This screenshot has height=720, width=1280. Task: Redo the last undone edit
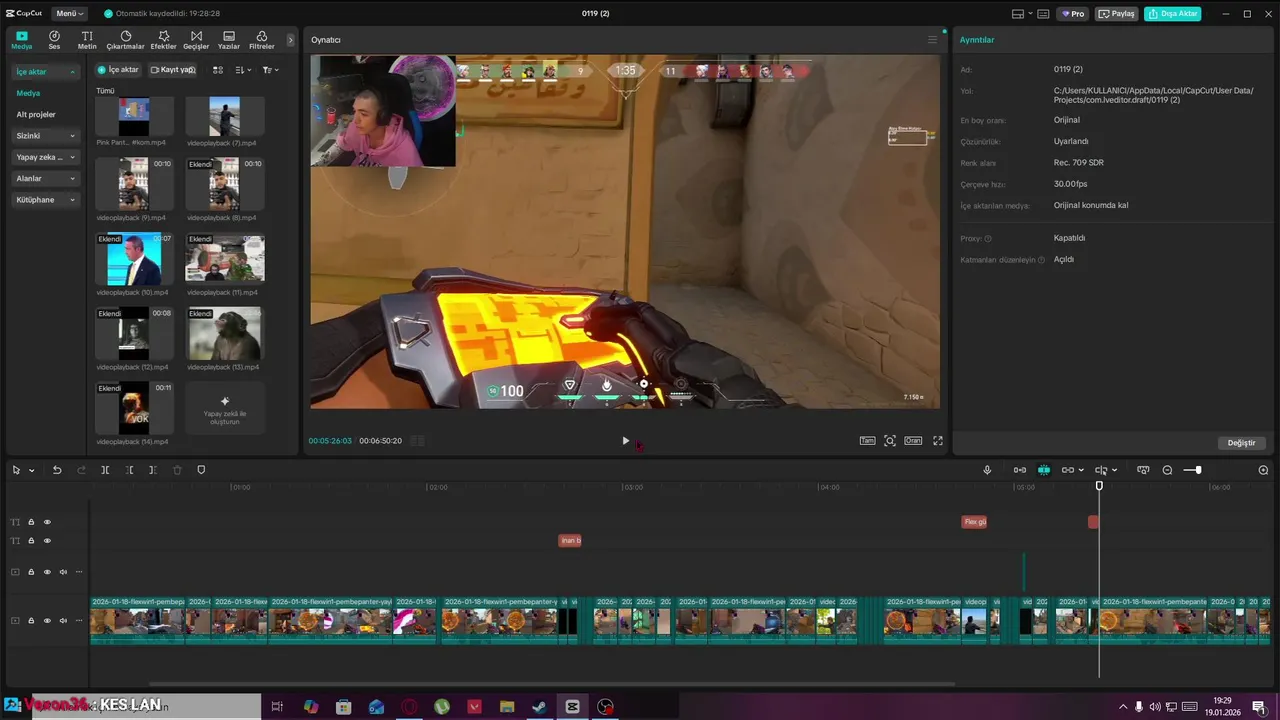pos(81,470)
